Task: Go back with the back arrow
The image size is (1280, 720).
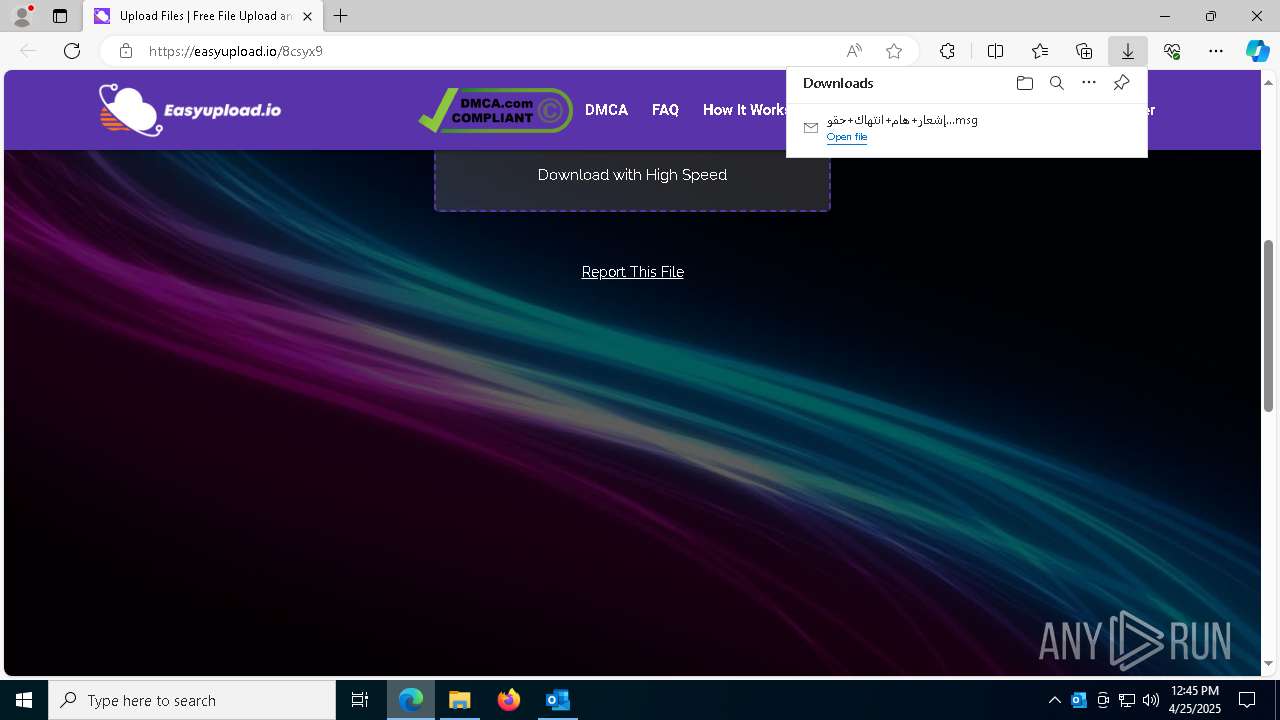Action: [x=28, y=51]
